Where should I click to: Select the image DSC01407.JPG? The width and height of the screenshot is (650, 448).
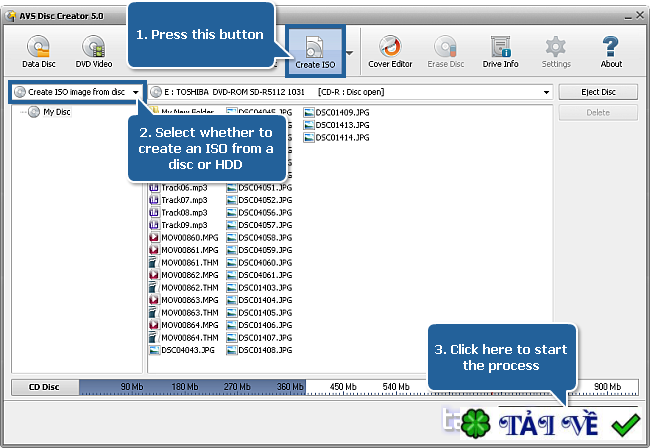tap(260, 337)
